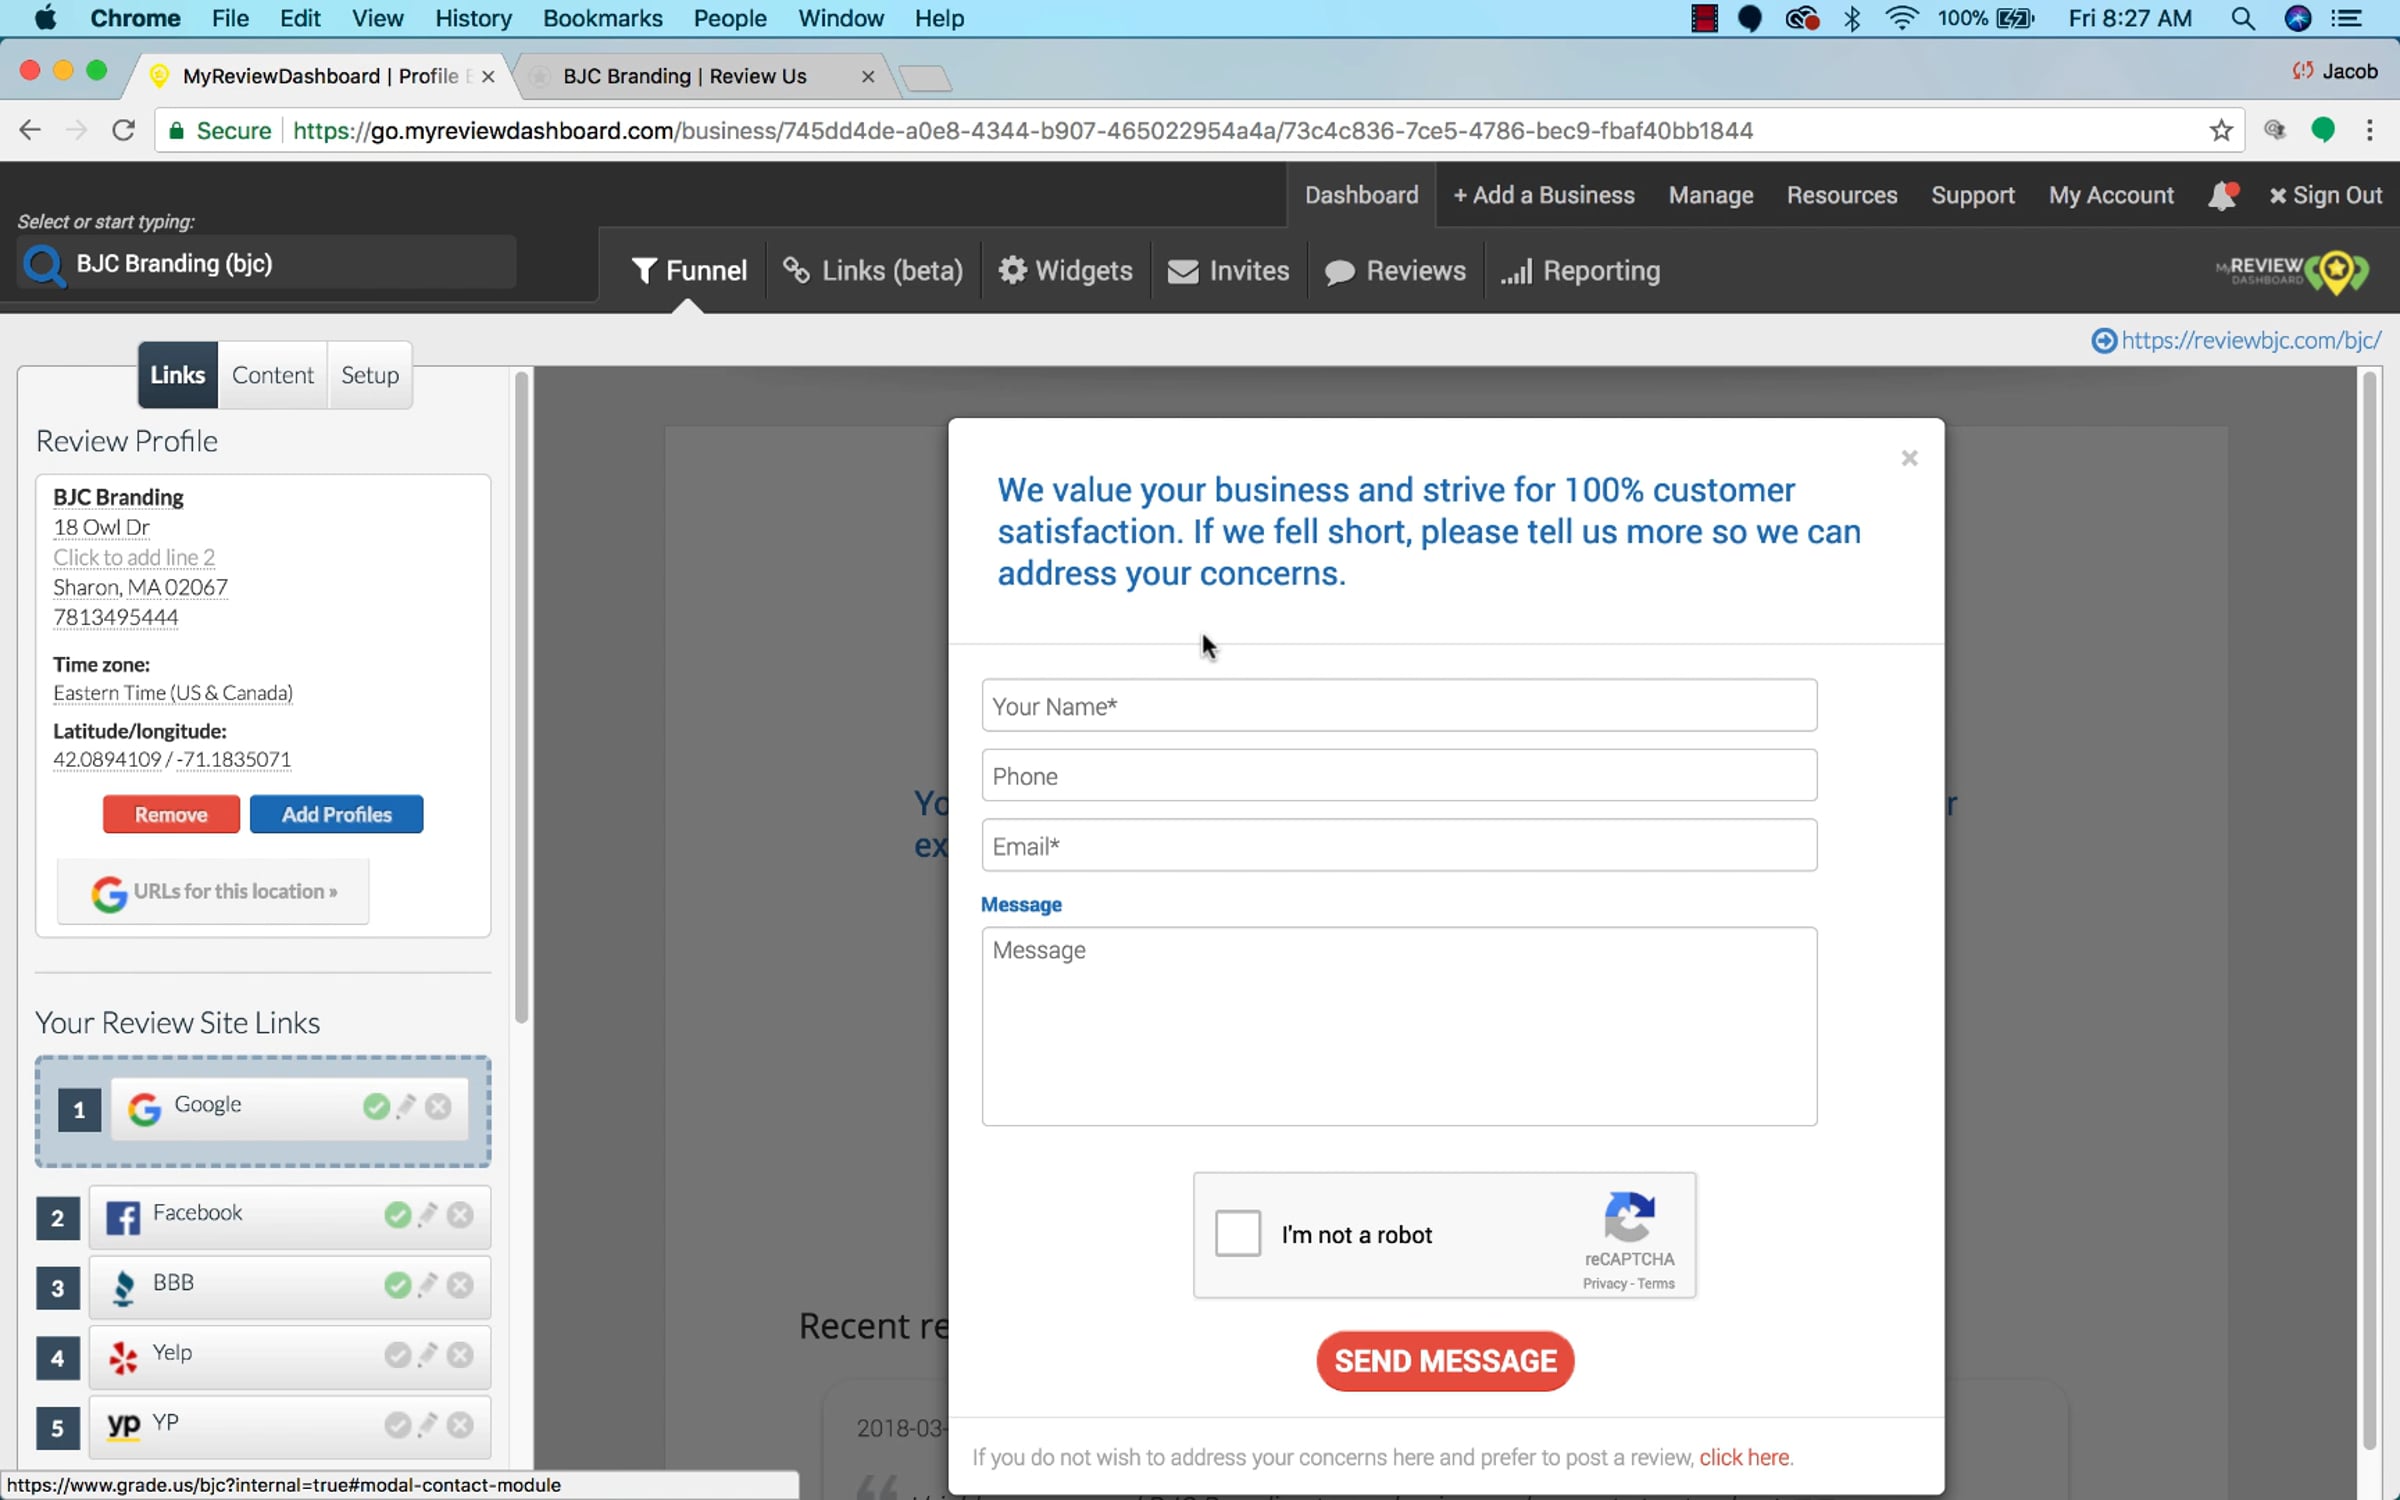Image resolution: width=2400 pixels, height=1500 pixels.
Task: Click + Add a Business
Action: pyautogui.click(x=1544, y=195)
